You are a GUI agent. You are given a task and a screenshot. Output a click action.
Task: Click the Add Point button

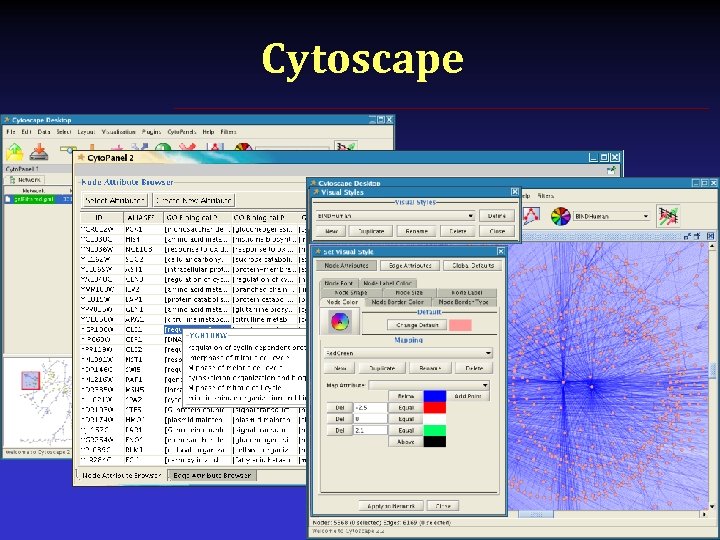click(468, 396)
